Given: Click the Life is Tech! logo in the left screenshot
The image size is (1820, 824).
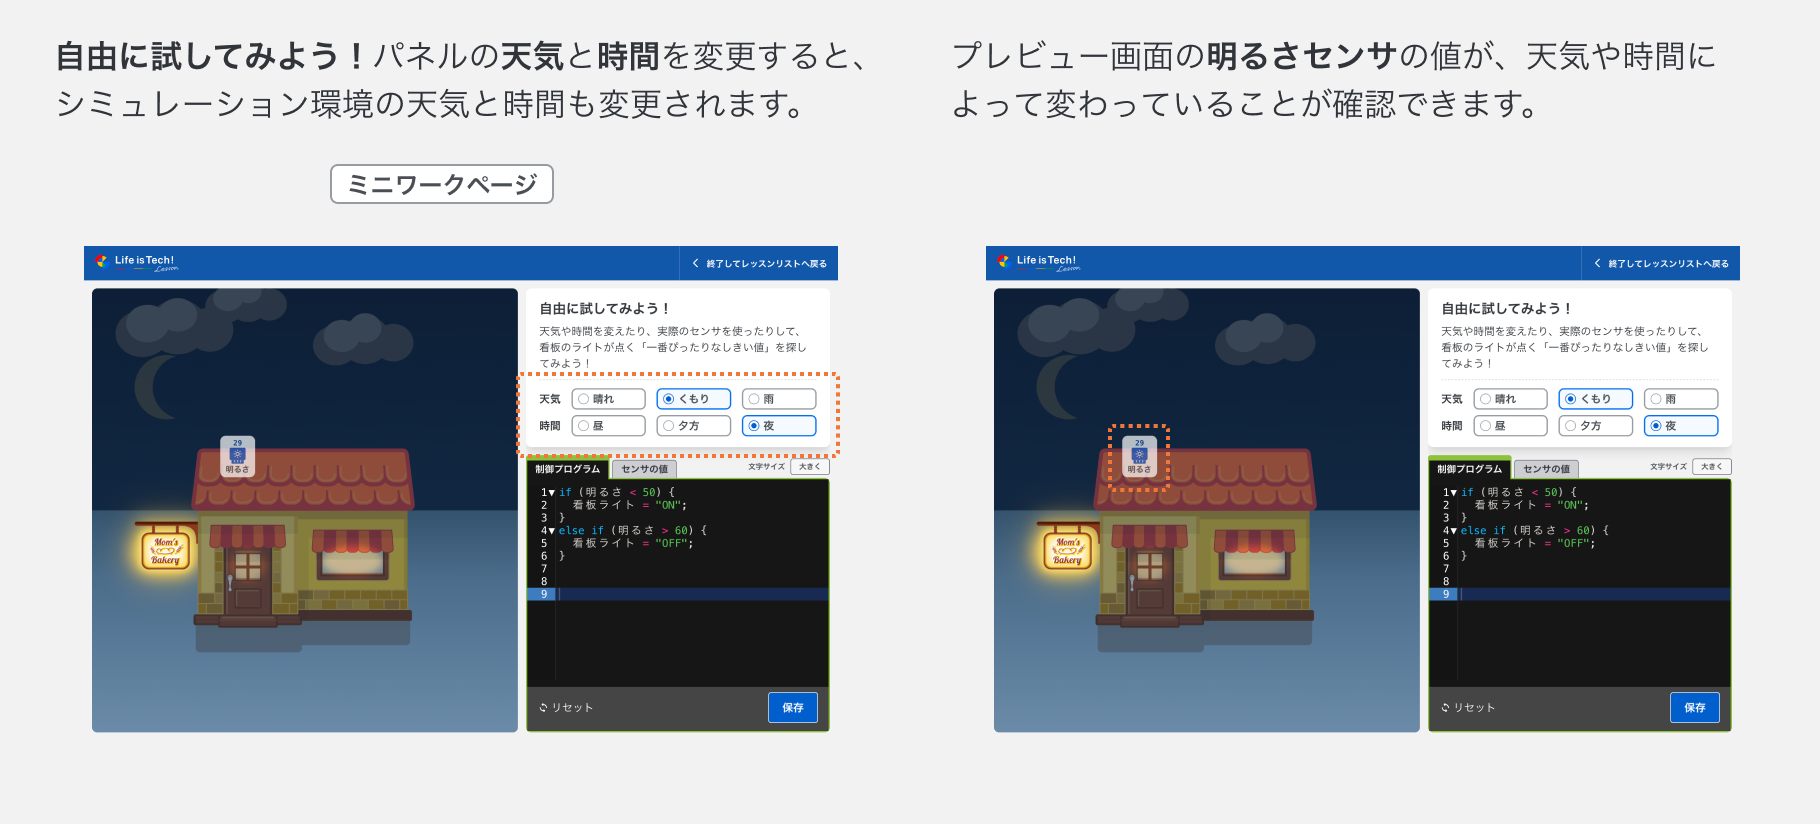Looking at the screenshot, I should tap(136, 262).
